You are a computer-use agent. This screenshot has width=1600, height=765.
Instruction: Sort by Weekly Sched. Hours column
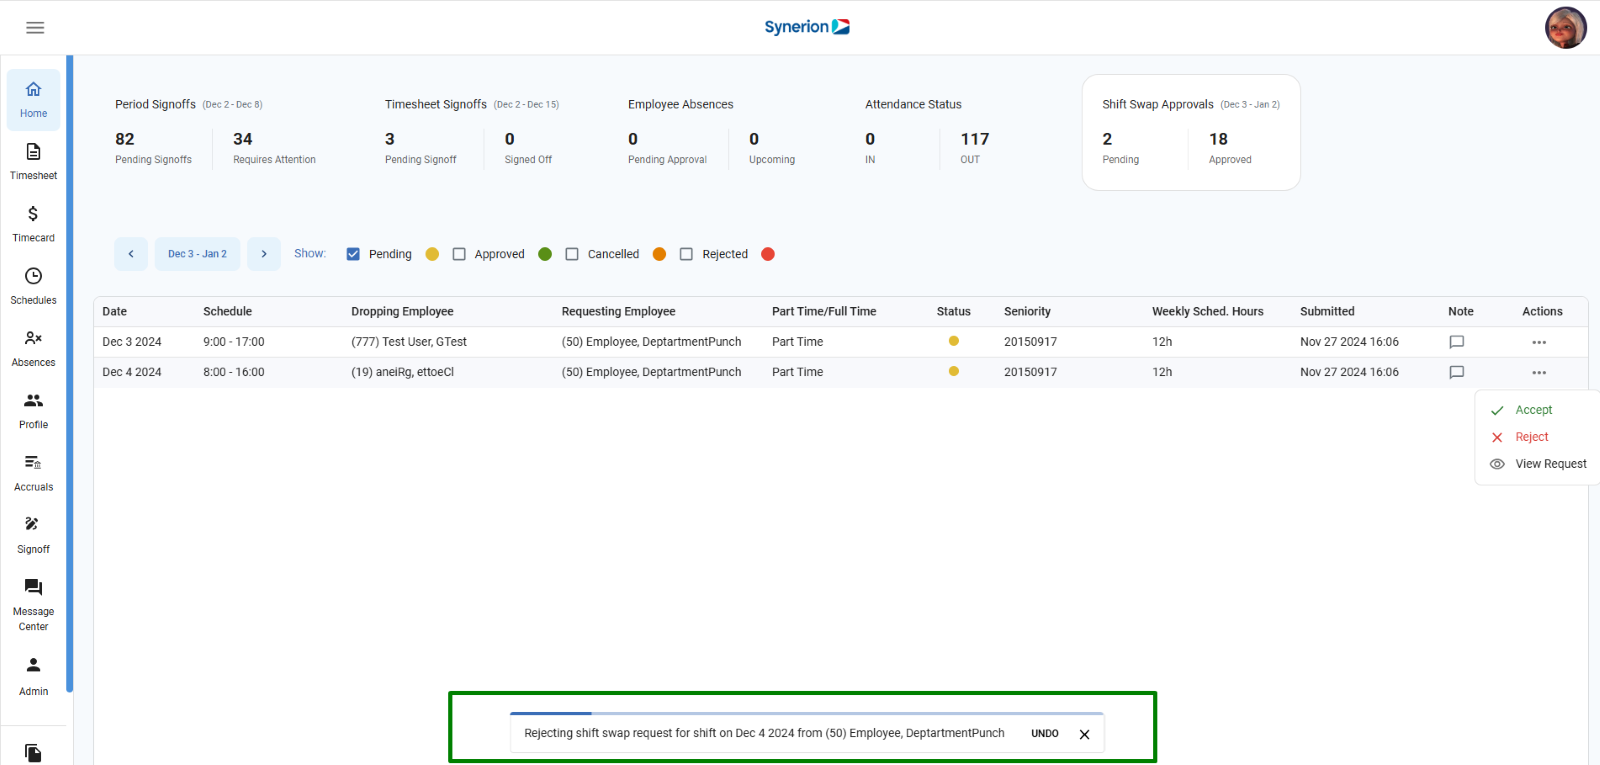pos(1207,312)
